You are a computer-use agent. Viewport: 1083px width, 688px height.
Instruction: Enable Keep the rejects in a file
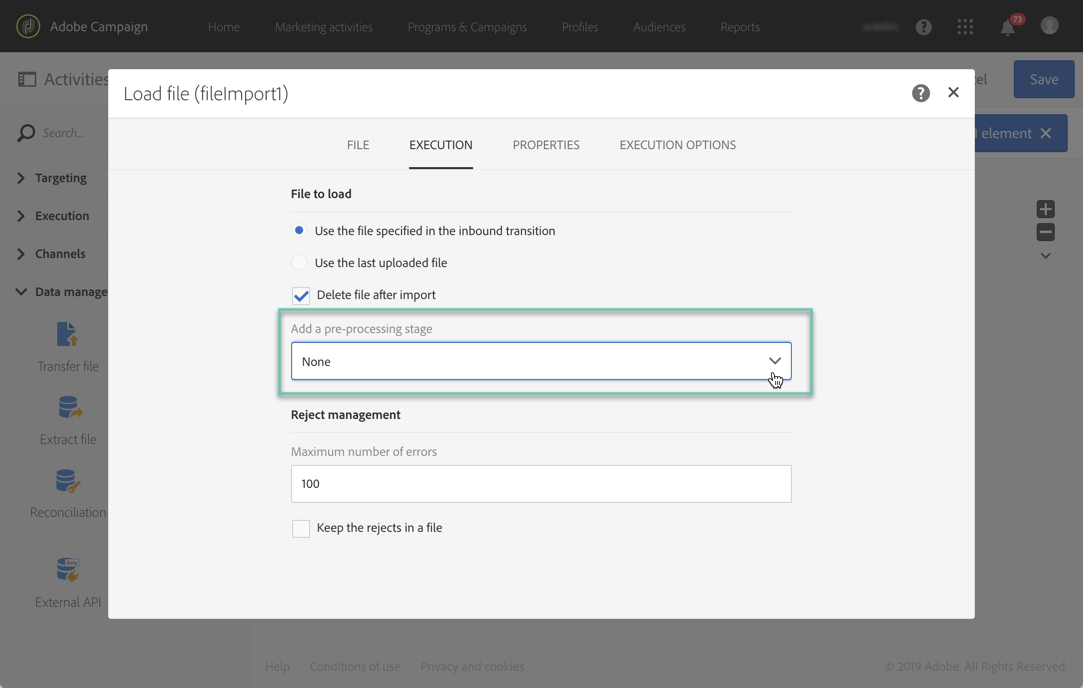[301, 528]
